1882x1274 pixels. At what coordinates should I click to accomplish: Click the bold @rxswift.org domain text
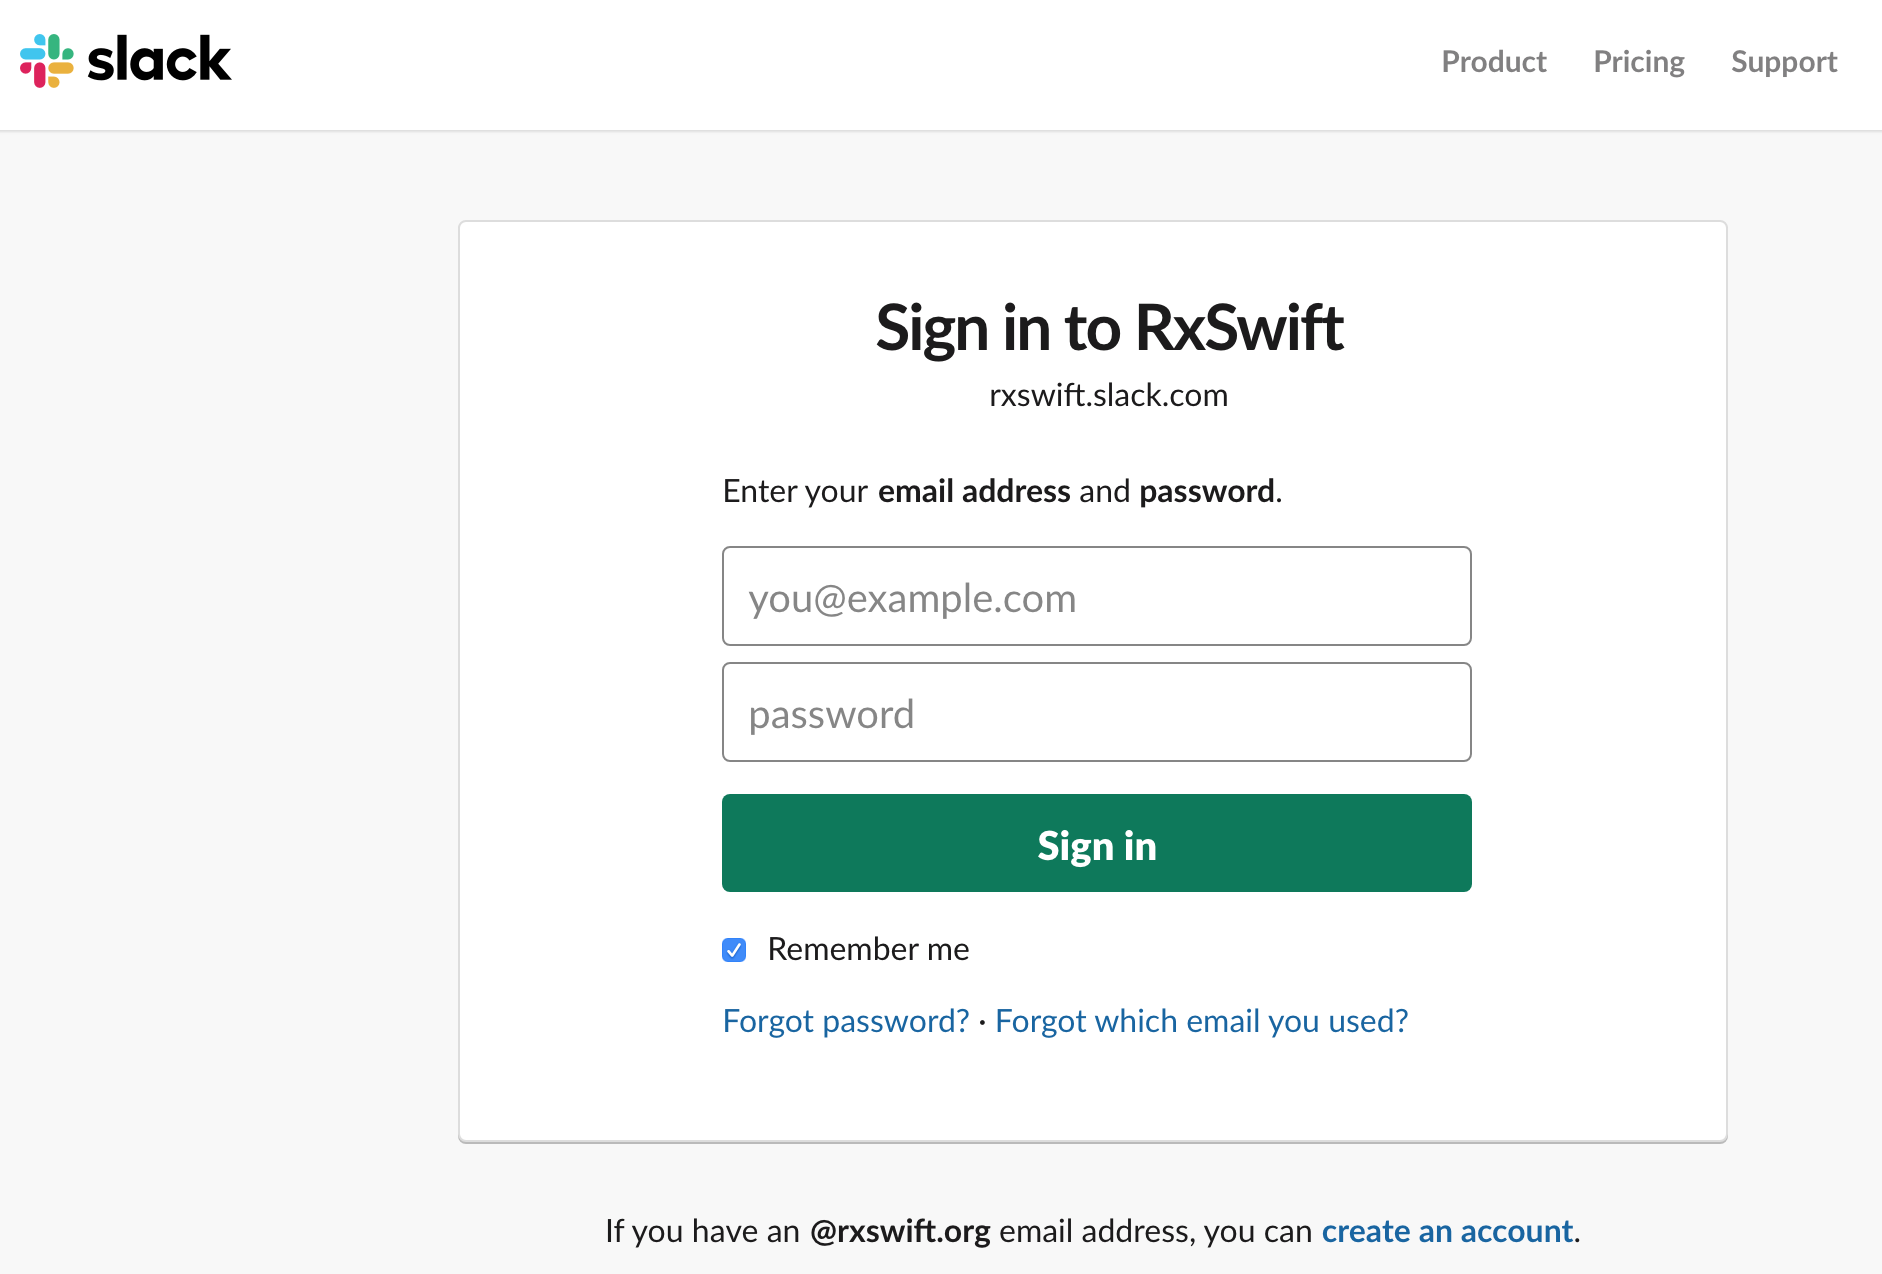pyautogui.click(x=900, y=1231)
